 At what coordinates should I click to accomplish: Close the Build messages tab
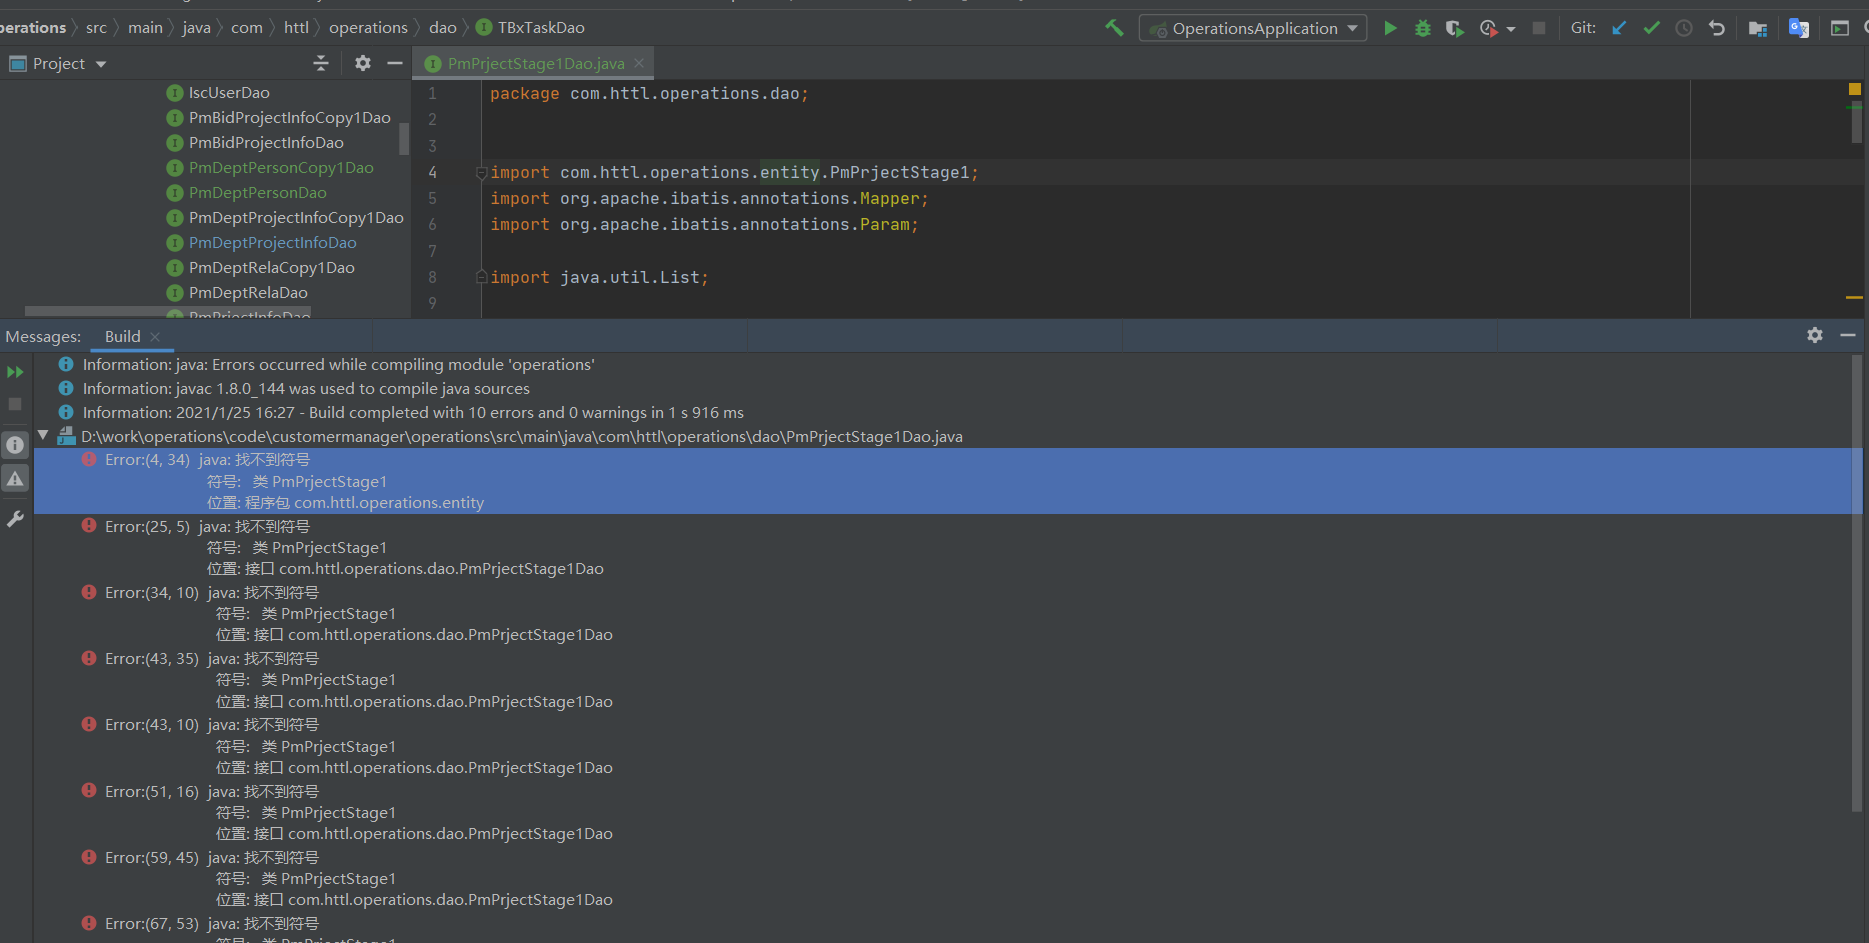[155, 337]
